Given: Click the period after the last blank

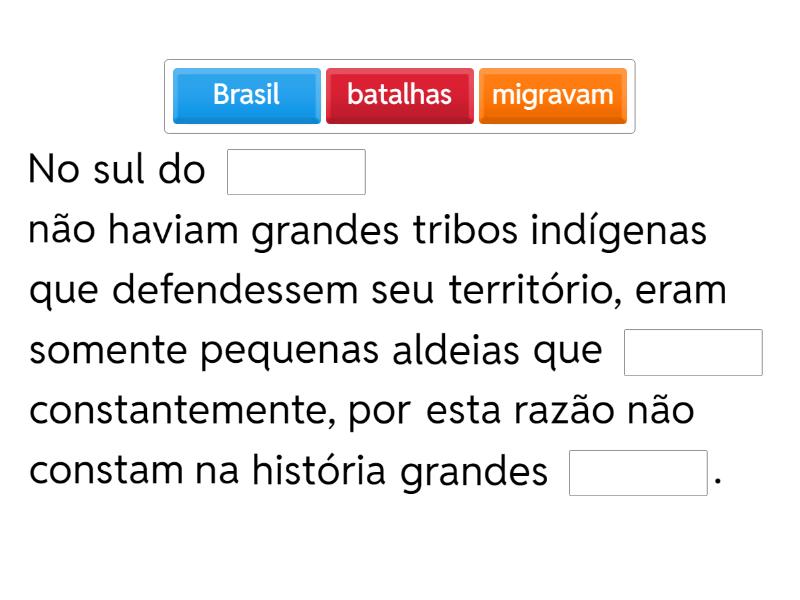Looking at the screenshot, I should [x=717, y=482].
